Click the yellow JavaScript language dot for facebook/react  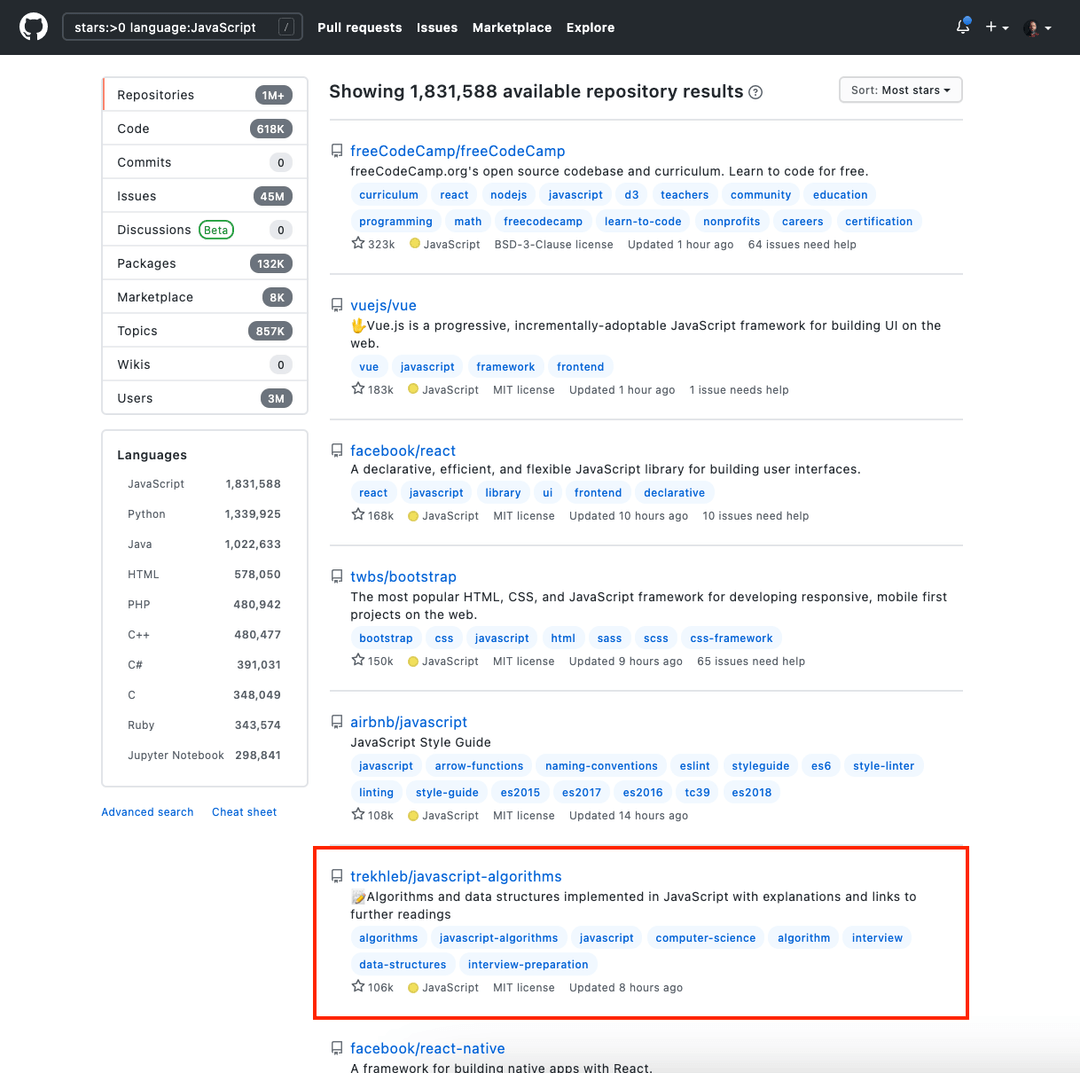414,516
